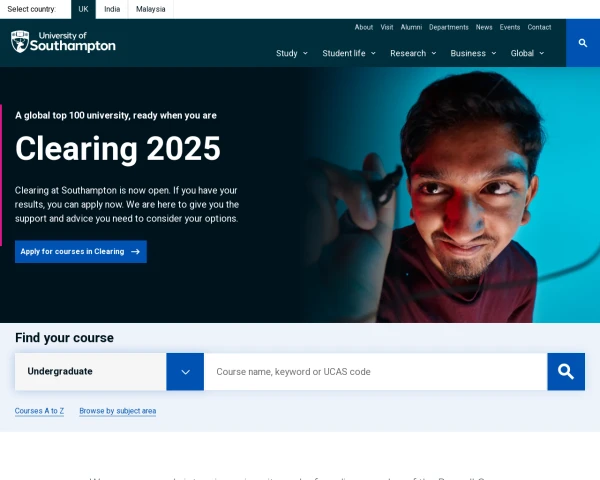Select the UK country tab

point(83,9)
